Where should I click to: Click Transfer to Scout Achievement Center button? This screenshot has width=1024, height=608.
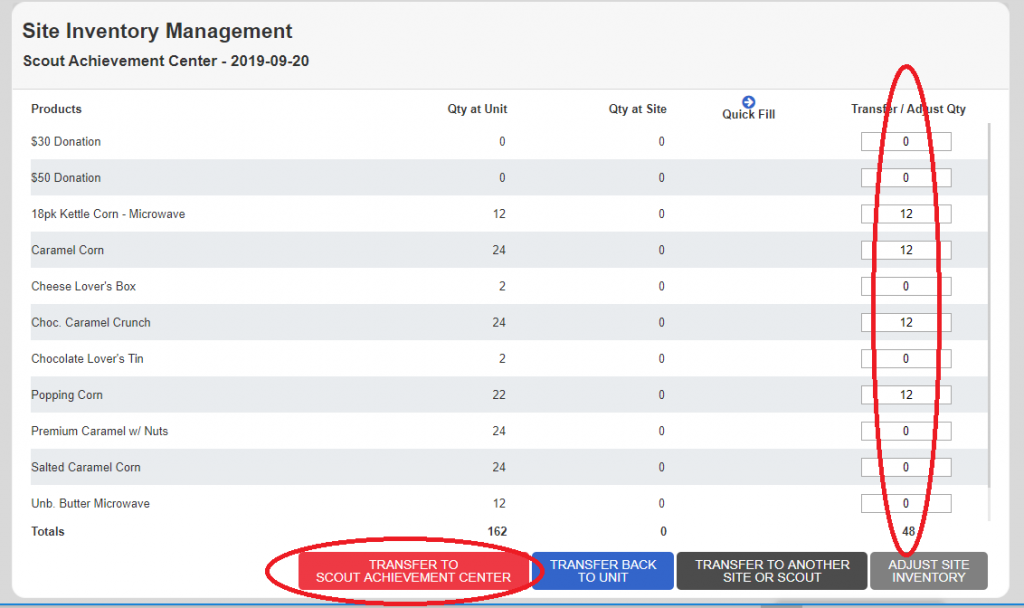tap(413, 571)
